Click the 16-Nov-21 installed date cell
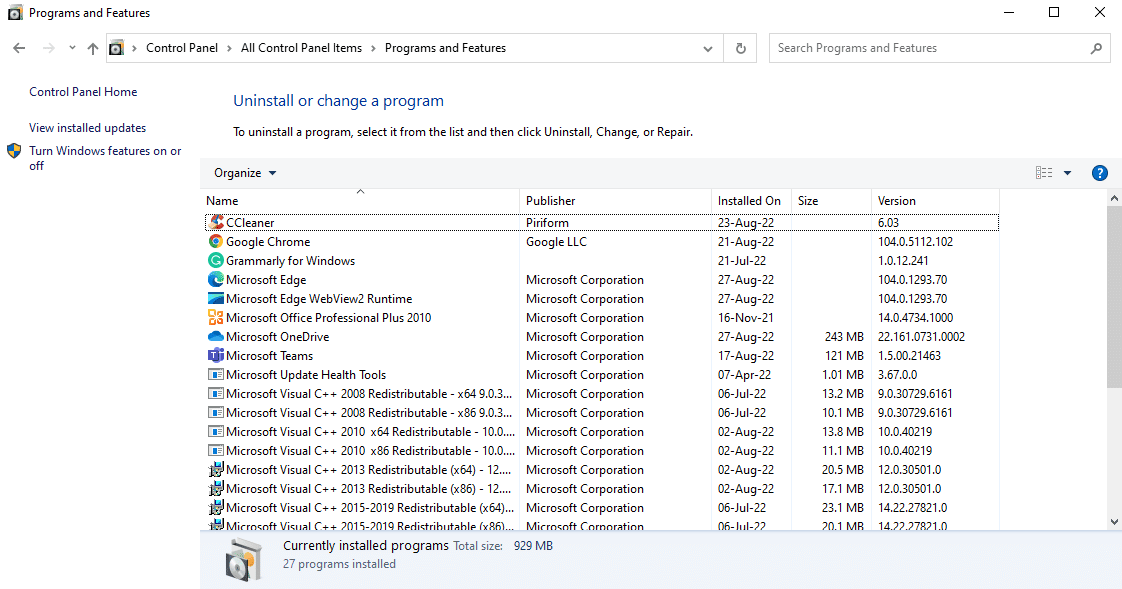Image resolution: width=1122 pixels, height=589 pixels. (x=745, y=318)
